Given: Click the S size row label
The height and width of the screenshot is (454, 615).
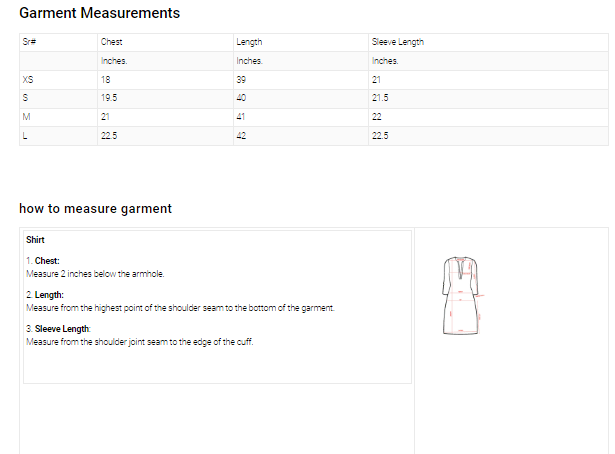Looking at the screenshot, I should tap(24, 98).
